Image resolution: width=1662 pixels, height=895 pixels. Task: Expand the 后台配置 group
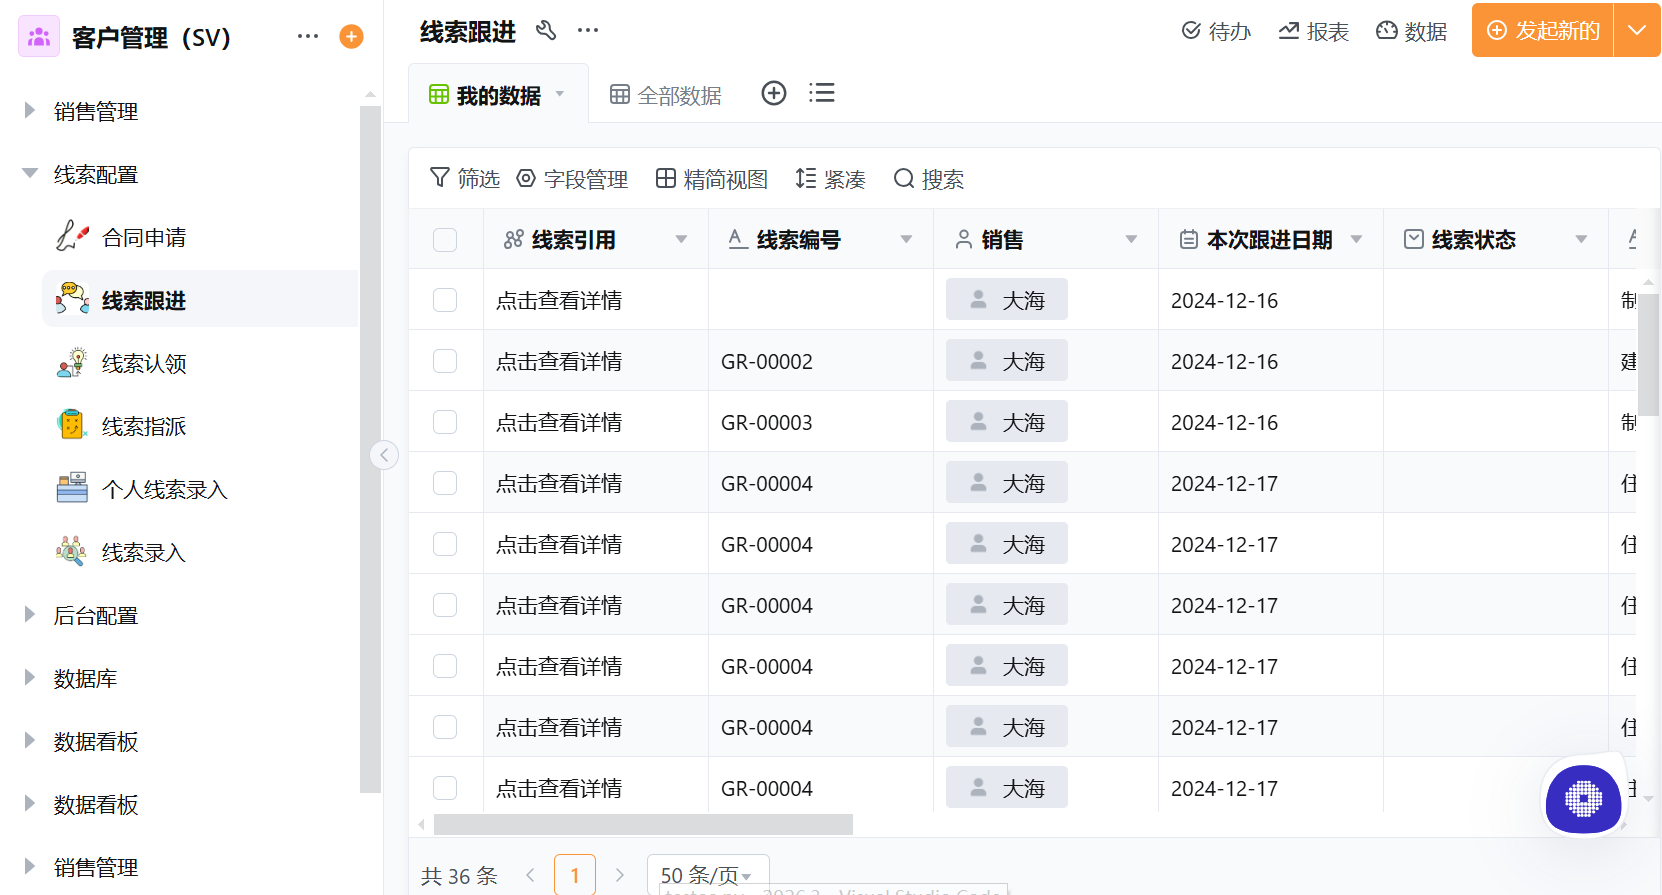point(30,614)
